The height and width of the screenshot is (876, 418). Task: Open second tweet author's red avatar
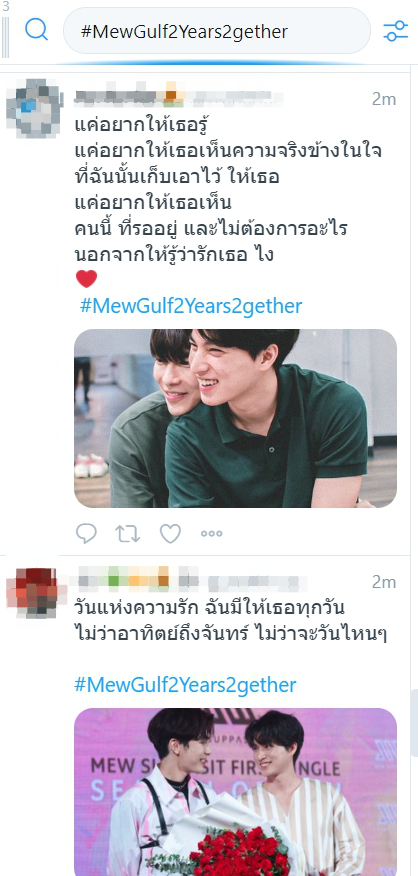[x=35, y=593]
